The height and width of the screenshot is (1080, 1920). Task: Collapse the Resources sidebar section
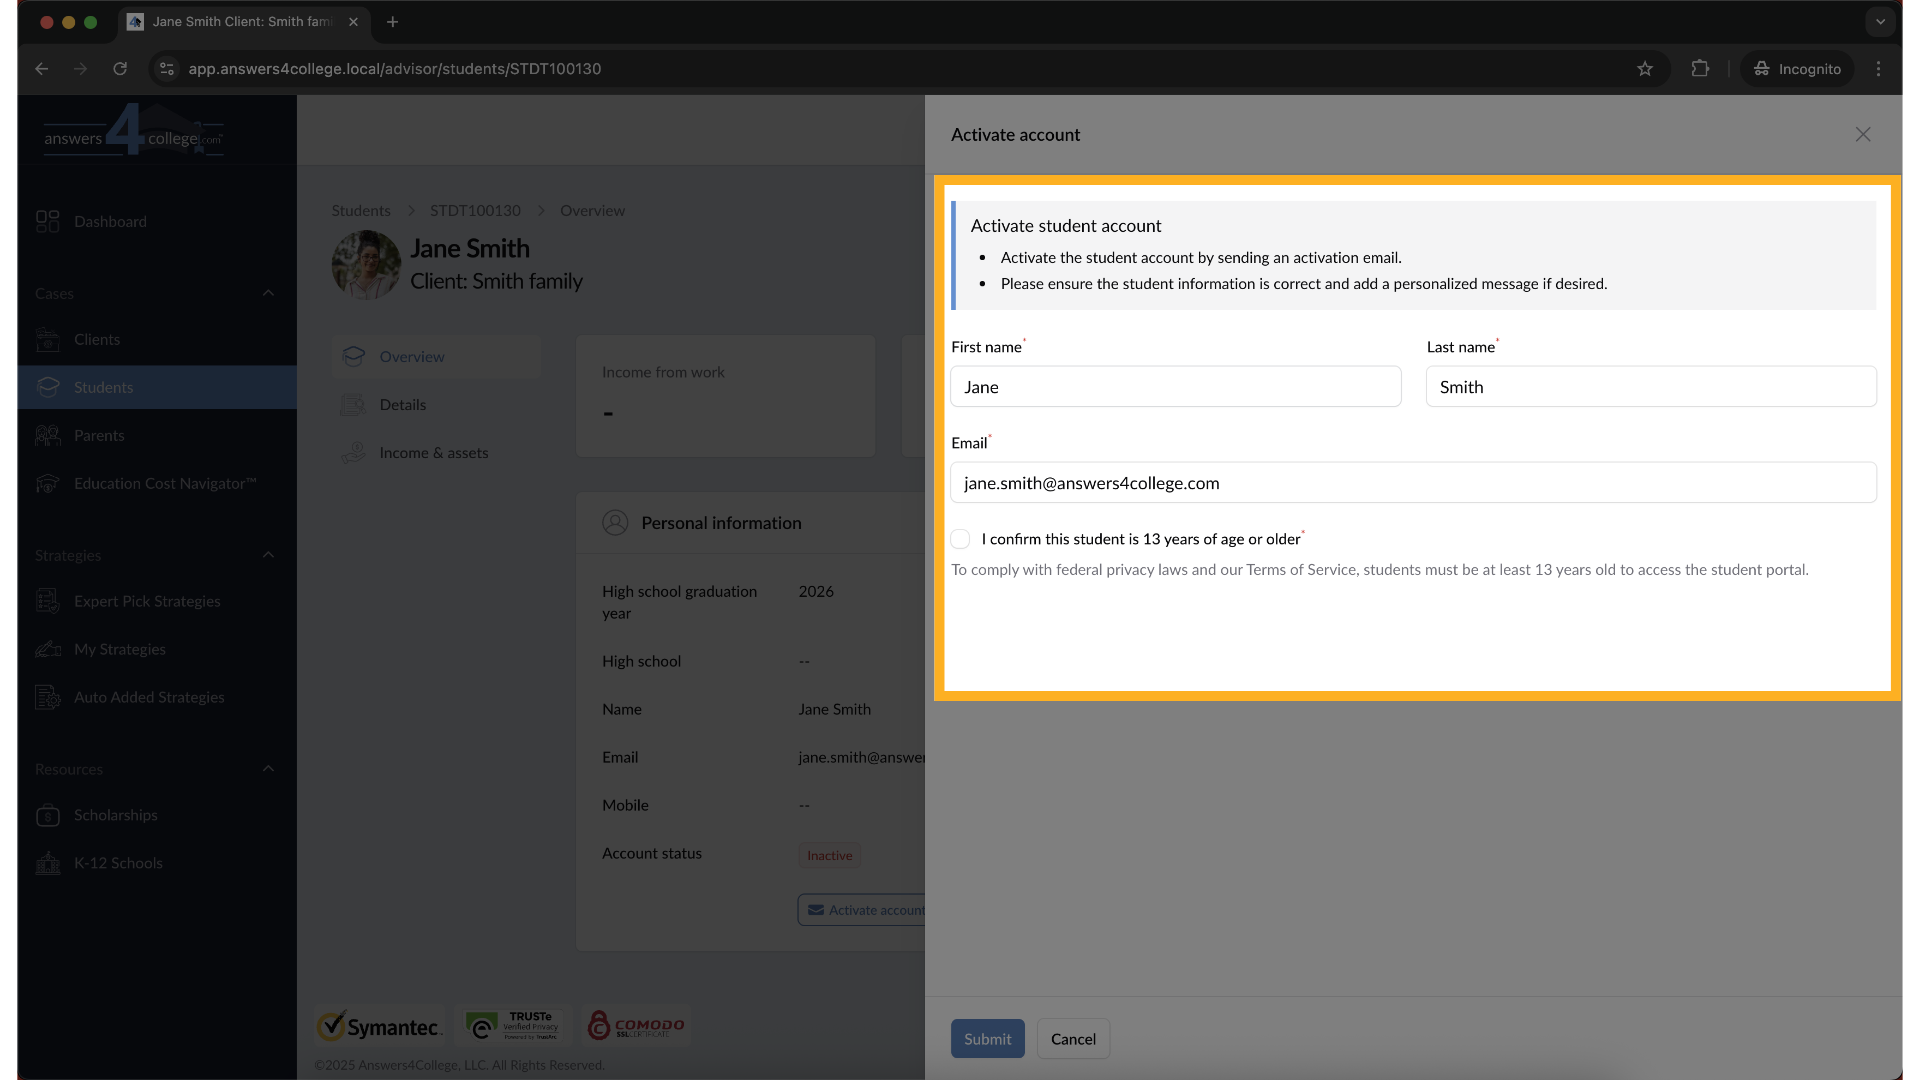pyautogui.click(x=268, y=769)
